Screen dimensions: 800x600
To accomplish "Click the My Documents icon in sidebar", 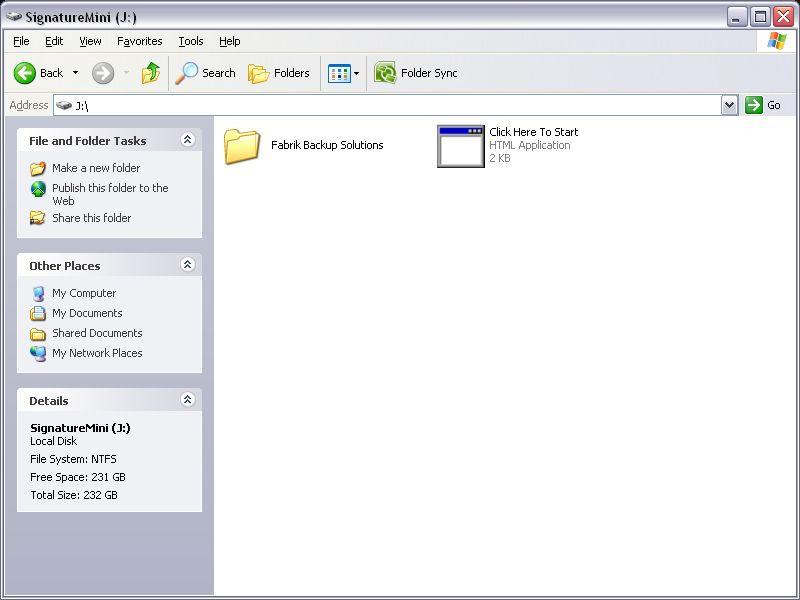I will [x=38, y=313].
